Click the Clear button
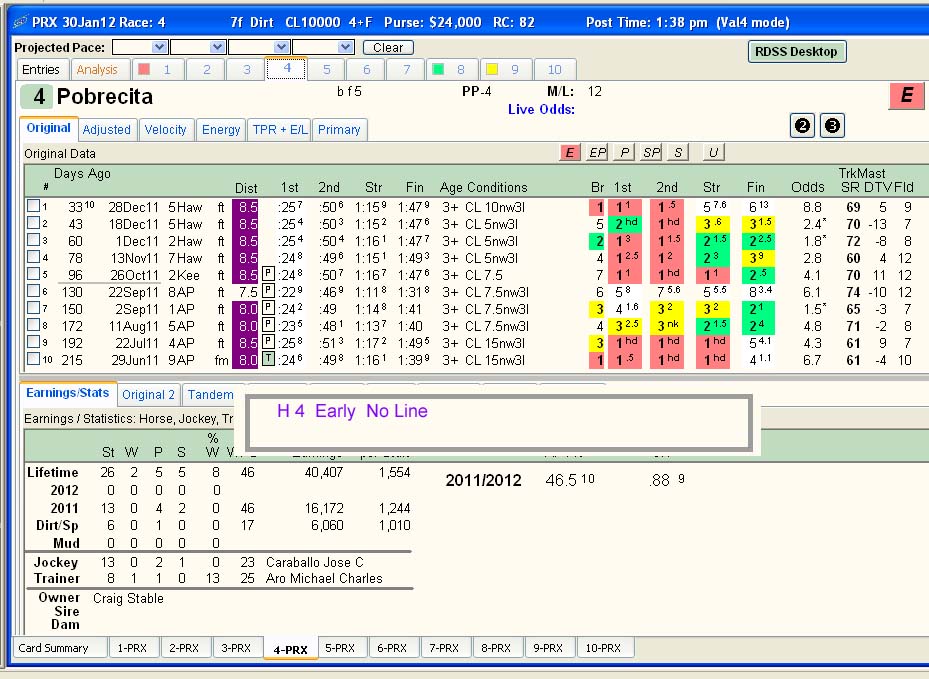Screen dimensions: 929x679 tap(388, 47)
